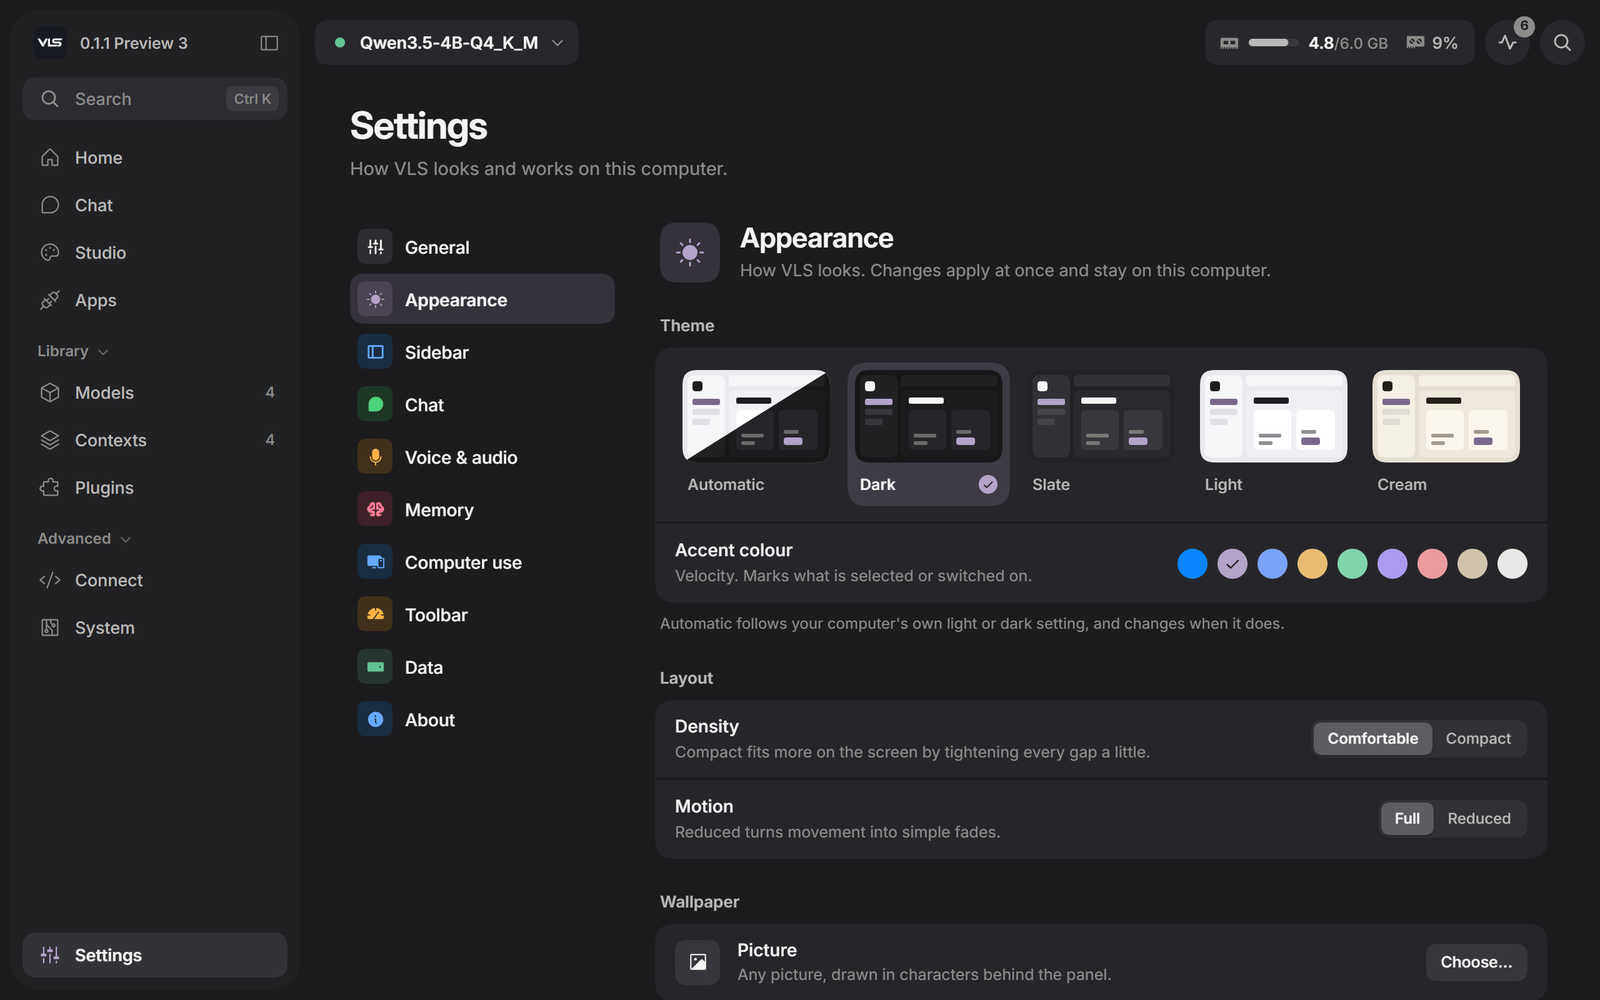
Task: Click Choose... to pick a wallpaper picture
Action: point(1476,962)
